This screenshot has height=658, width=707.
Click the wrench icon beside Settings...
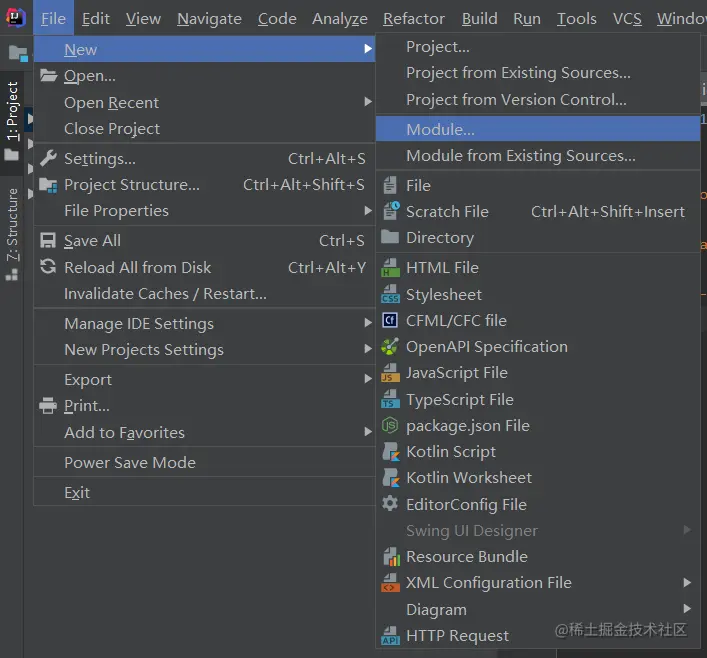tap(48, 158)
